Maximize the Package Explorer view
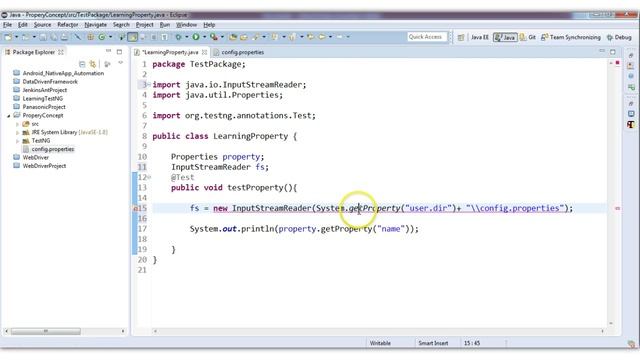Viewport: 640px width, 360px height. tap(119, 52)
